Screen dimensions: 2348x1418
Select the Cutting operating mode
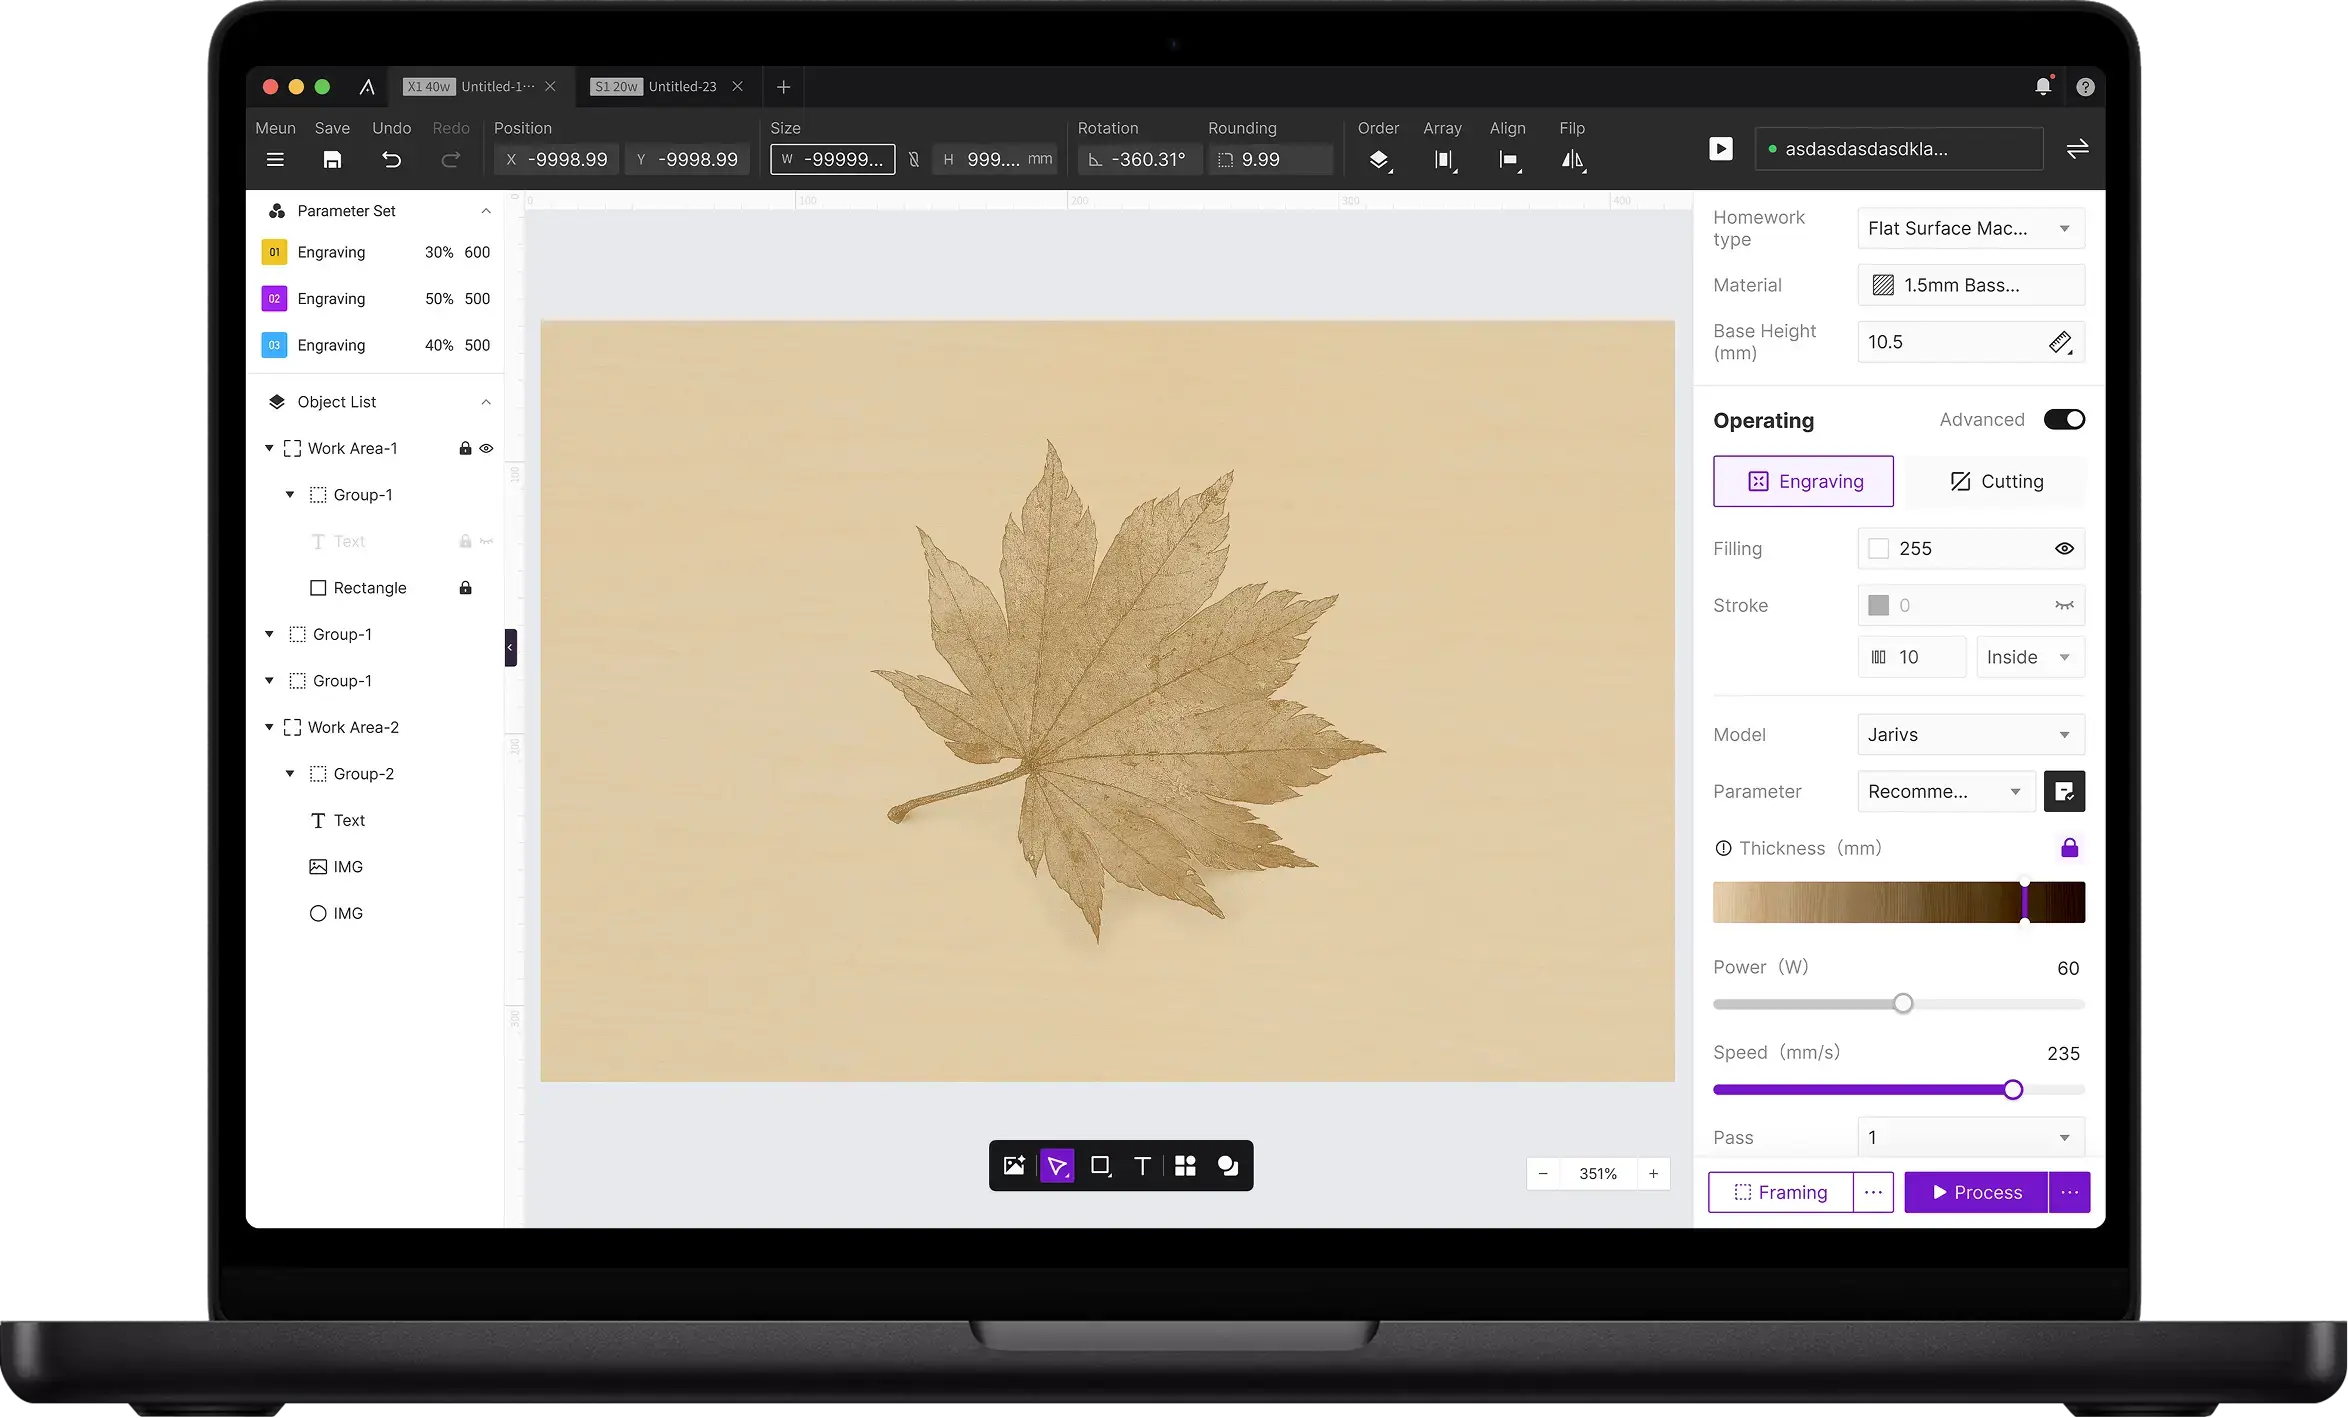click(1996, 481)
